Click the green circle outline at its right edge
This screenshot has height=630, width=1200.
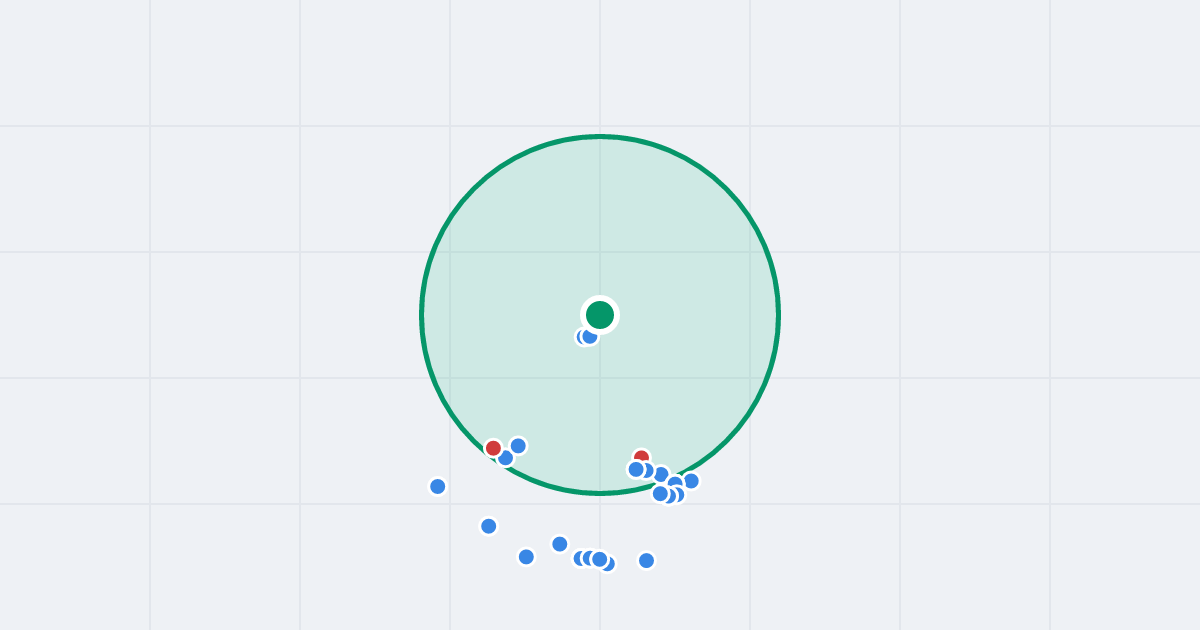[778, 315]
